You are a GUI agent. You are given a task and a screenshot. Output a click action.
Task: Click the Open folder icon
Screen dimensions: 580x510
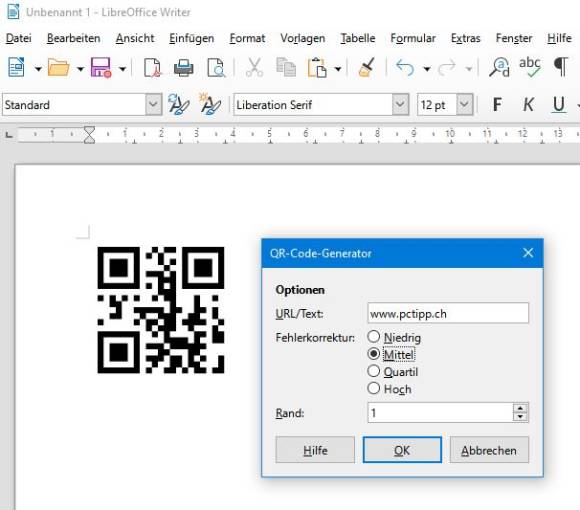pyautogui.click(x=58, y=67)
